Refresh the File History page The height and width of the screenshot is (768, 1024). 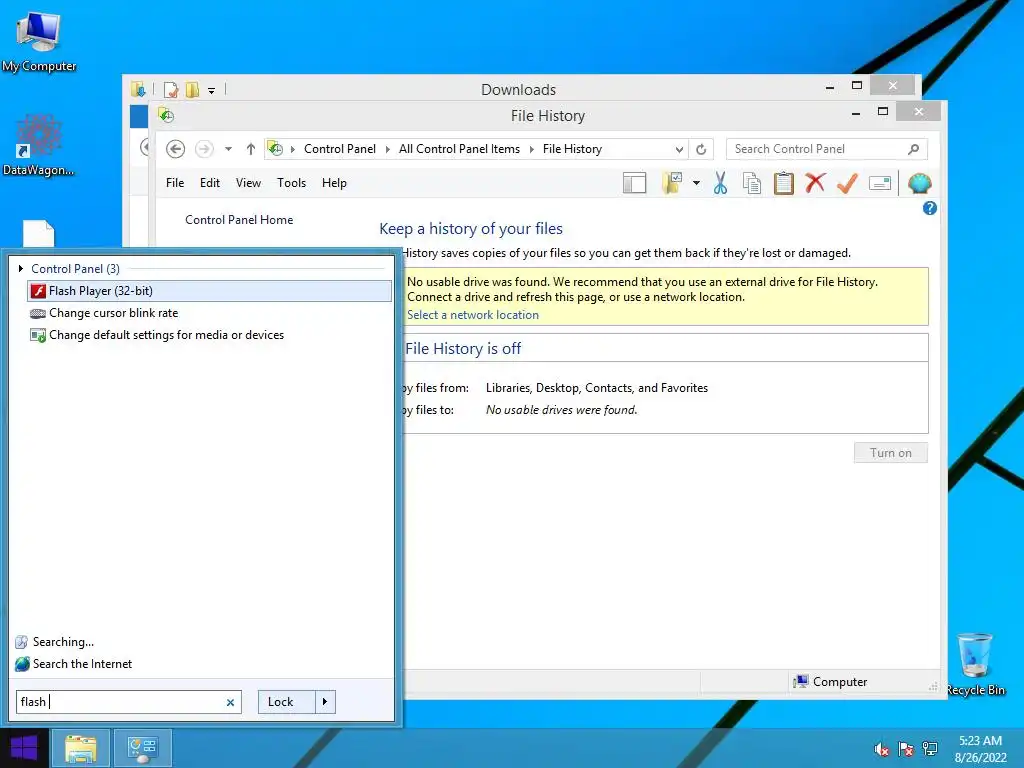click(701, 150)
